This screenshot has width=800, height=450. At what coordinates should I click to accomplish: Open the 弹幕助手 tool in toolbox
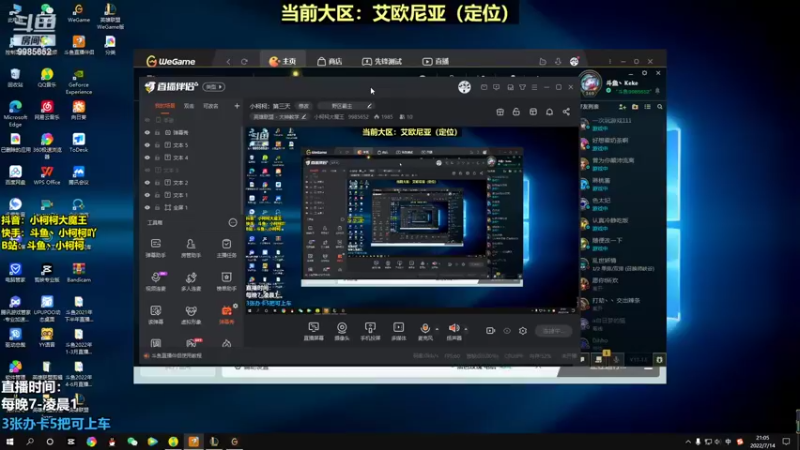click(156, 247)
